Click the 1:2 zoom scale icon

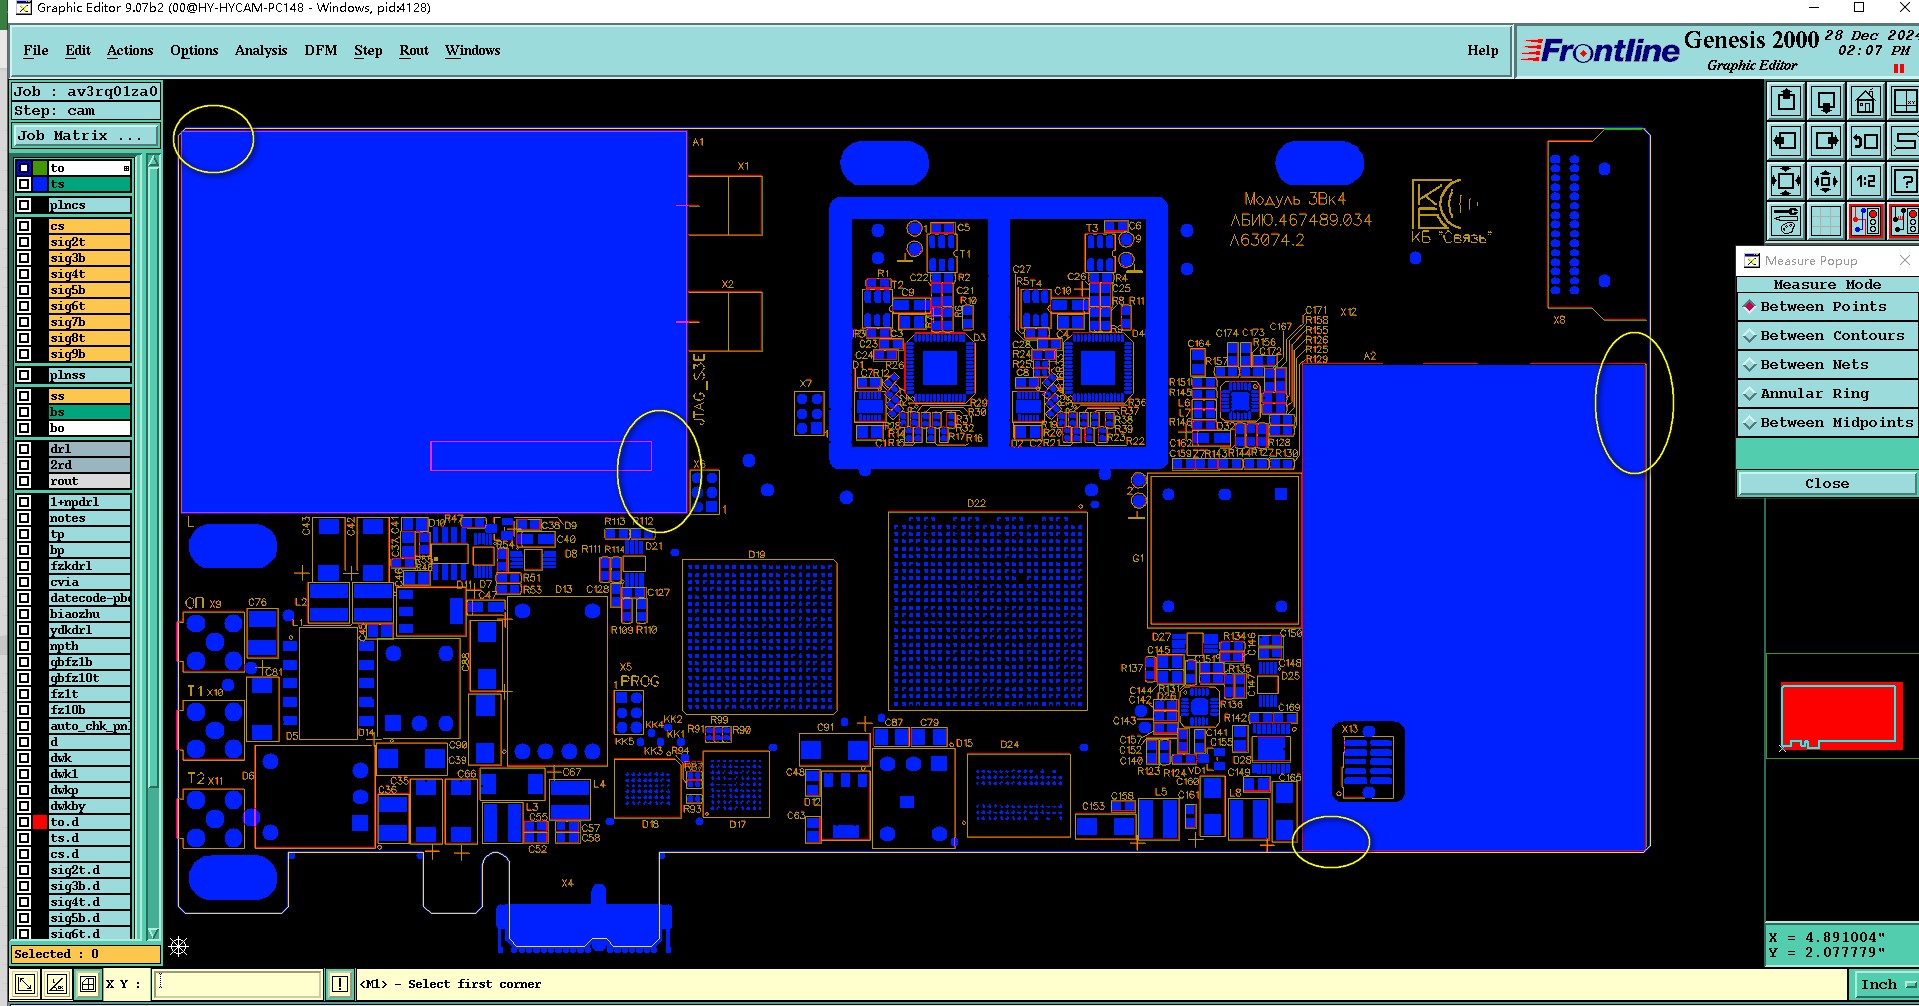1865,181
